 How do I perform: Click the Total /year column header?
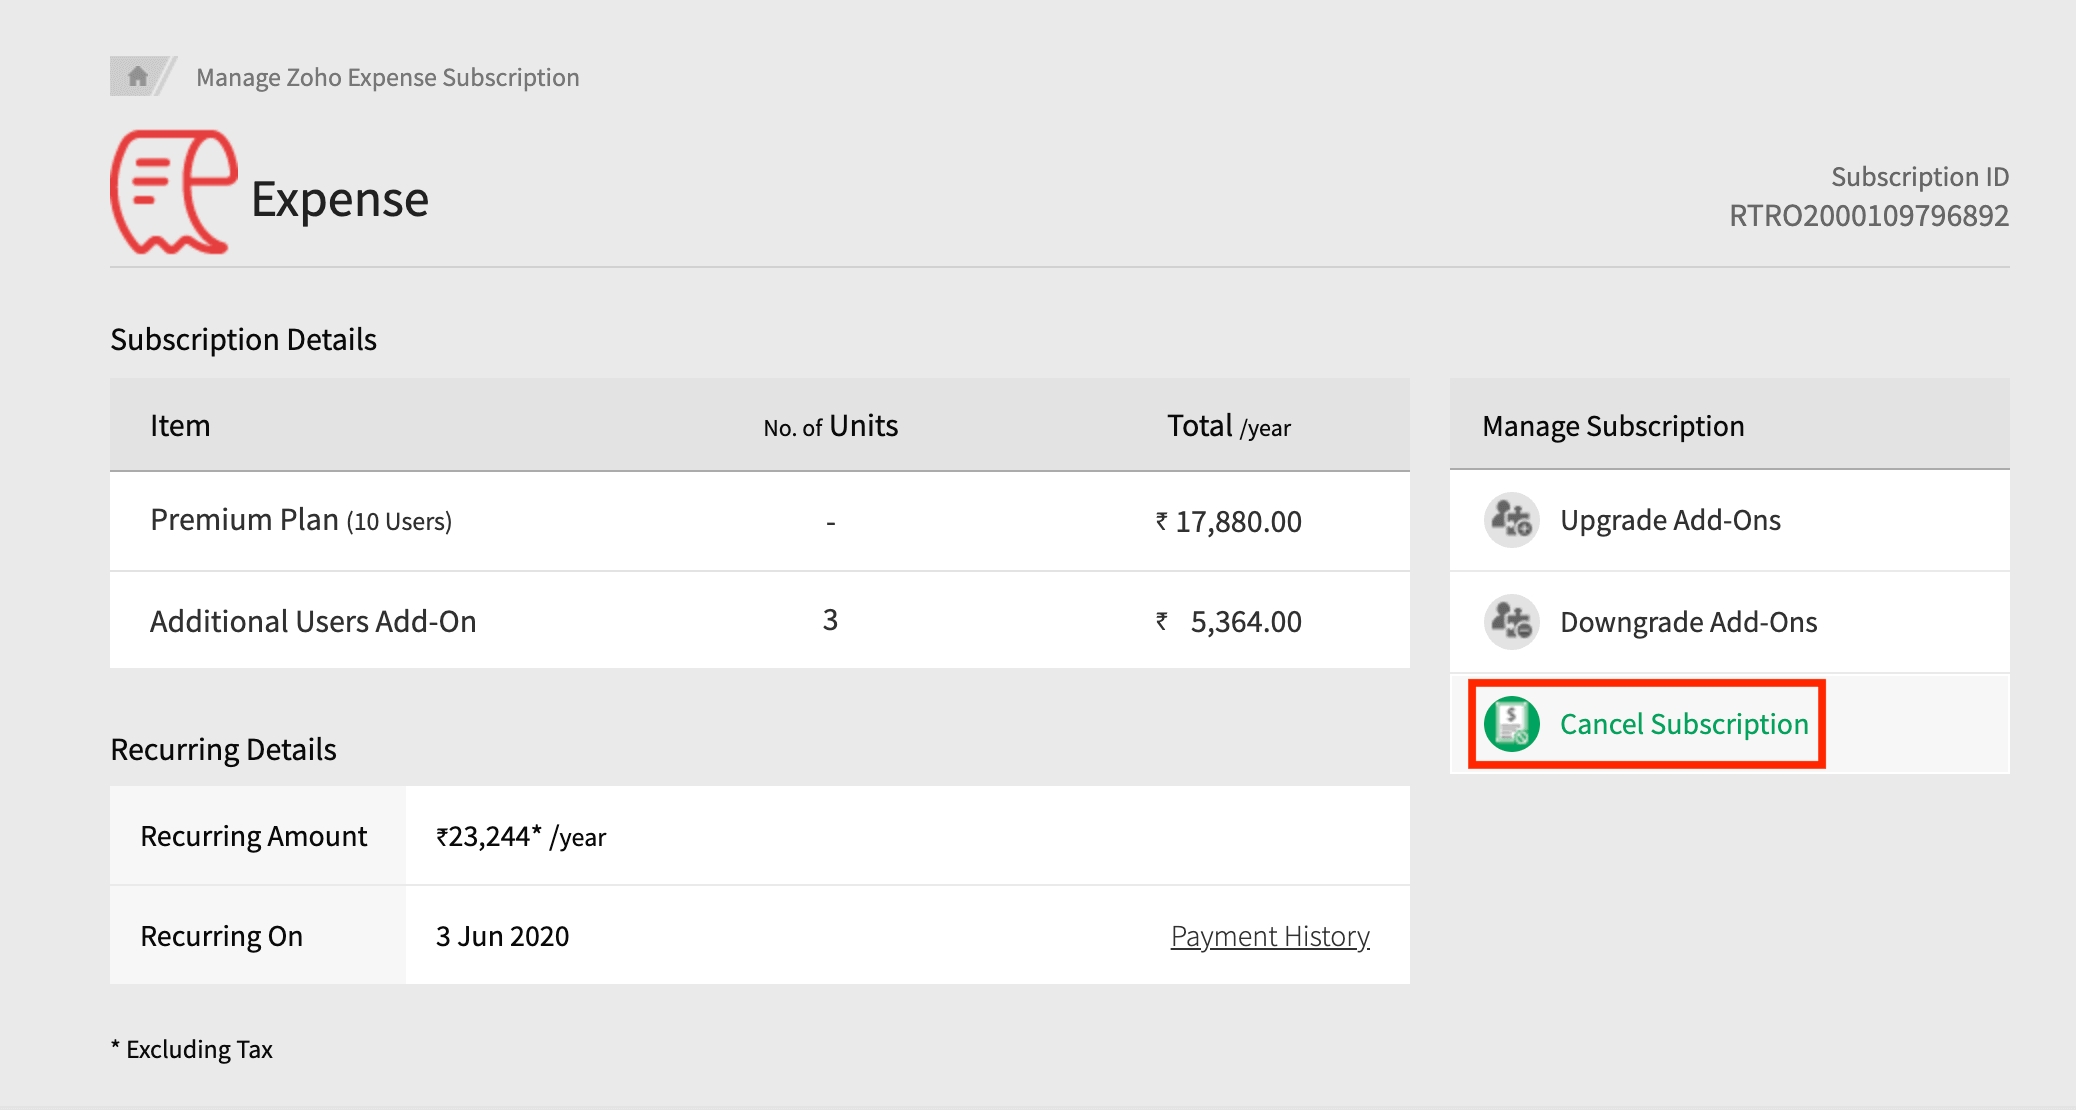[x=1229, y=426]
